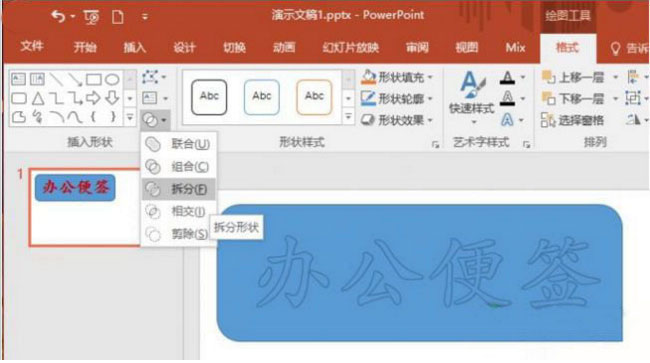
Task: Select the curve shape
Action: pos(75,118)
